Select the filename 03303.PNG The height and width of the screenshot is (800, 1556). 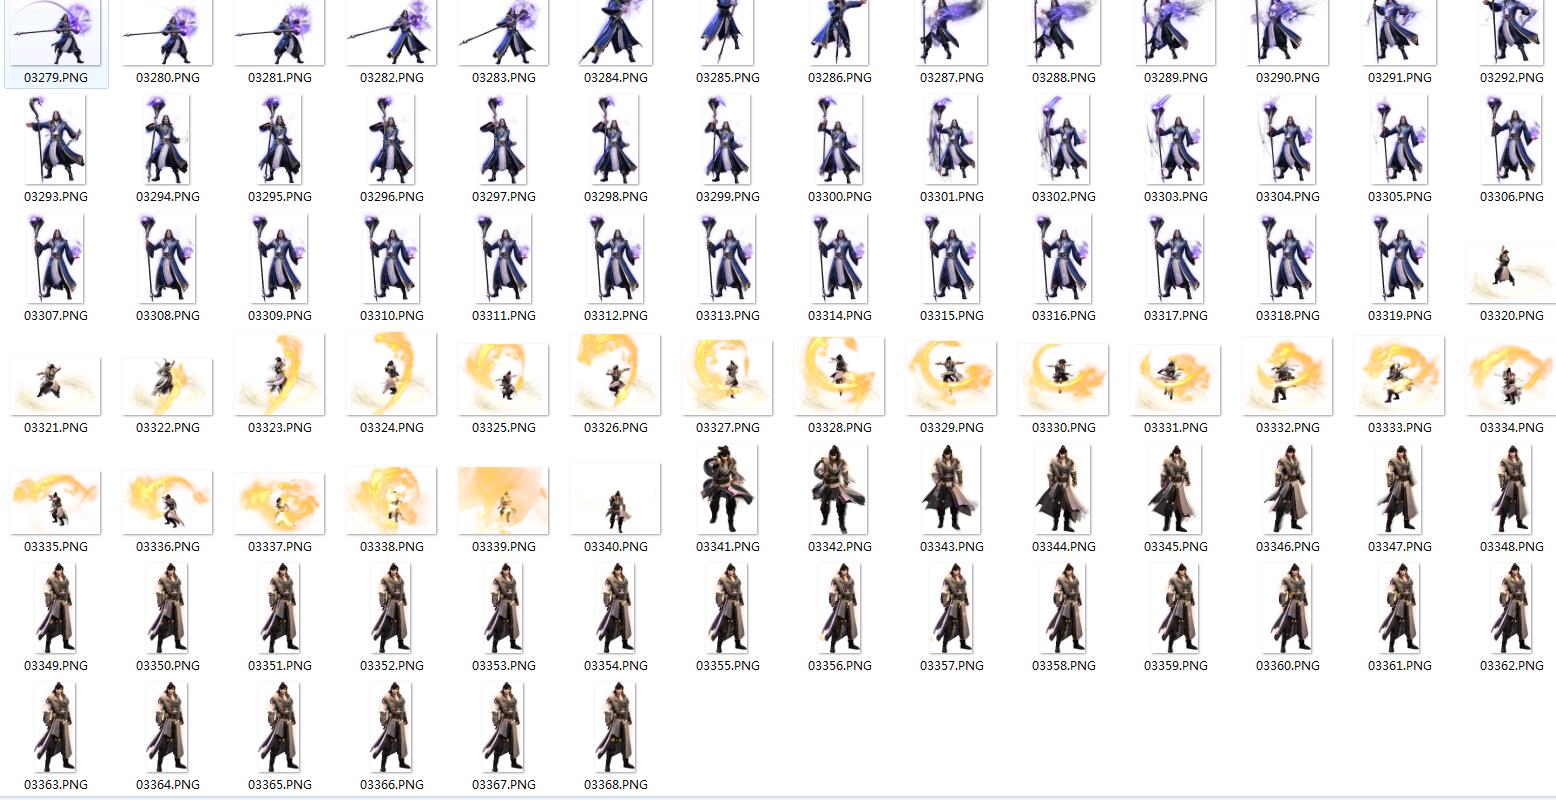click(1176, 197)
